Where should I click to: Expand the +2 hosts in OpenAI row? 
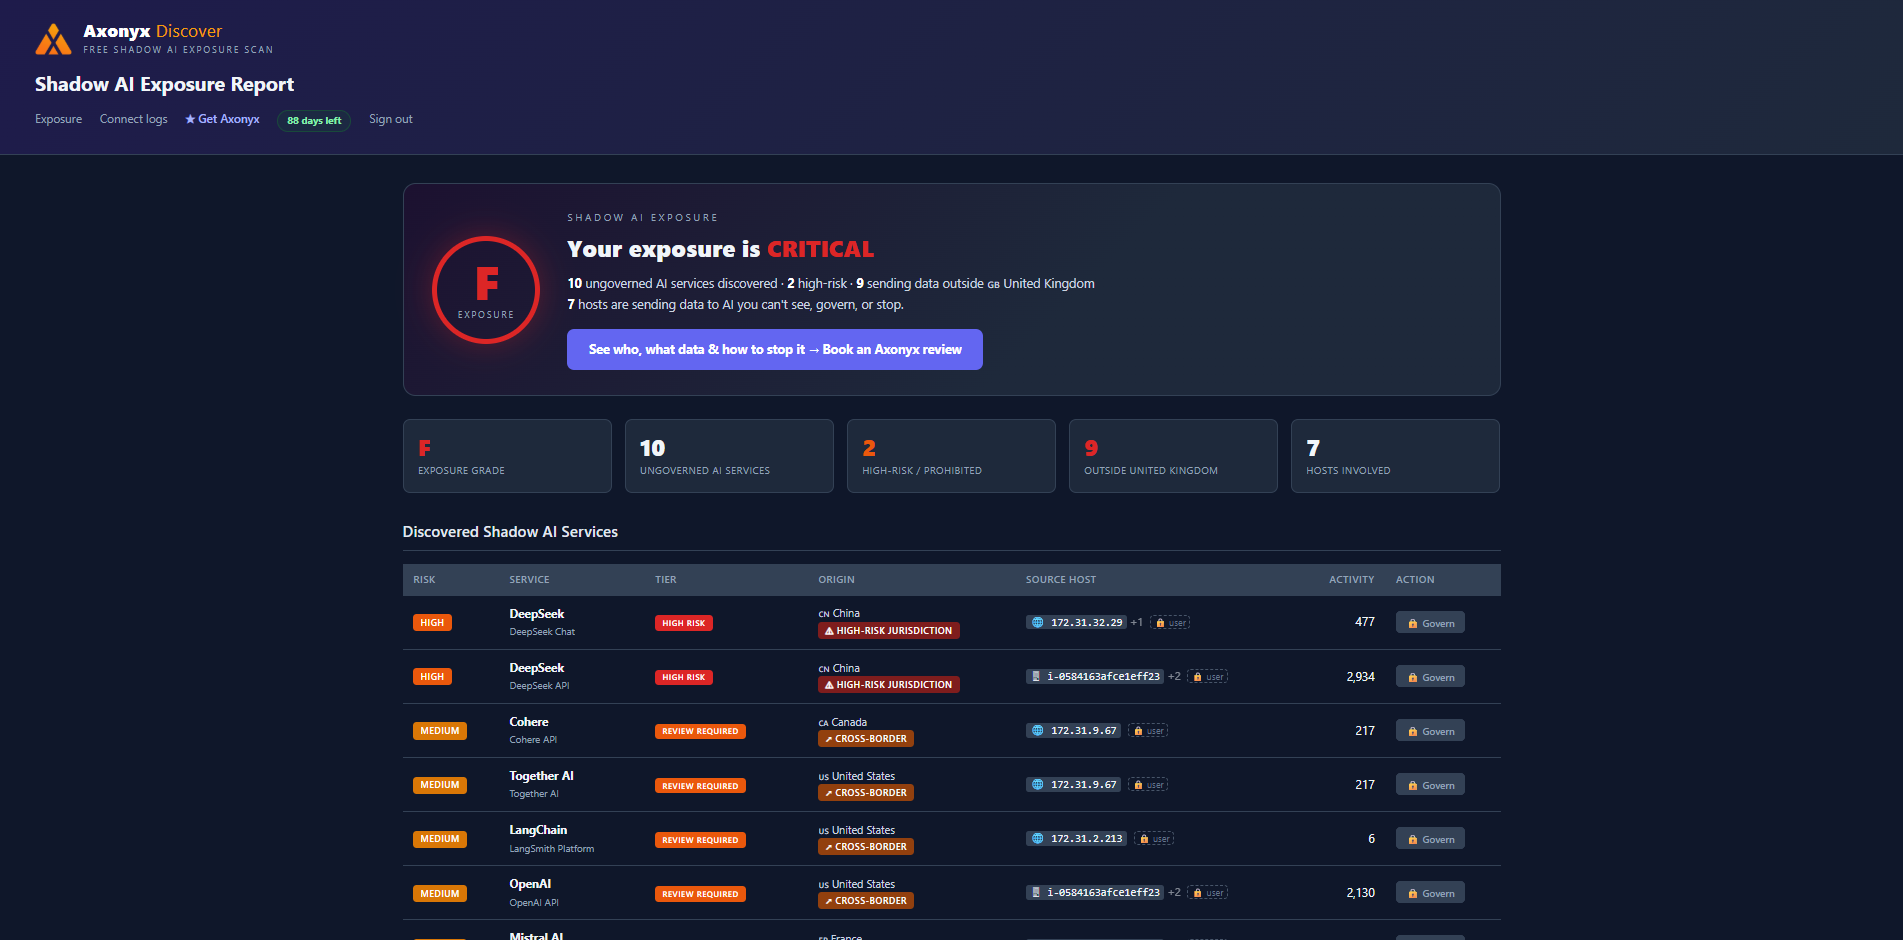click(1174, 892)
